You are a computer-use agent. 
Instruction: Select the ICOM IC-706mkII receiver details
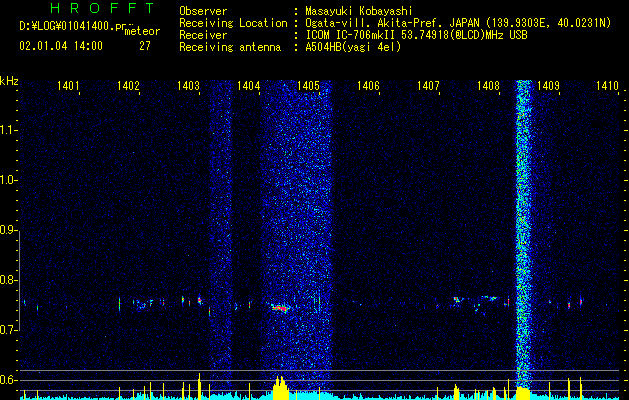coord(416,35)
